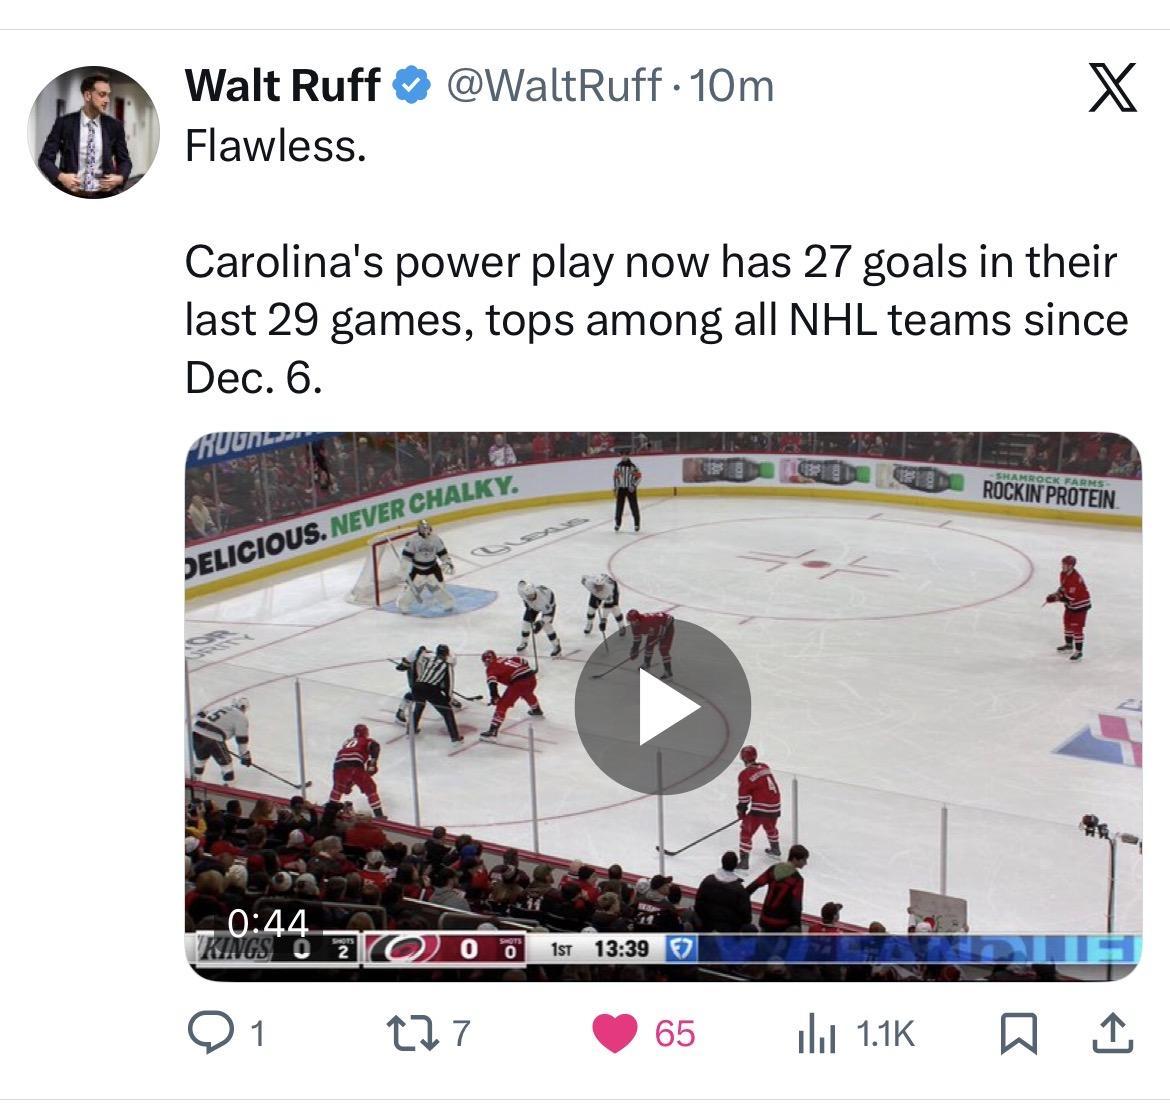Open the Walt Ruff display name link
The height and width of the screenshot is (1109, 1170).
coord(282,87)
